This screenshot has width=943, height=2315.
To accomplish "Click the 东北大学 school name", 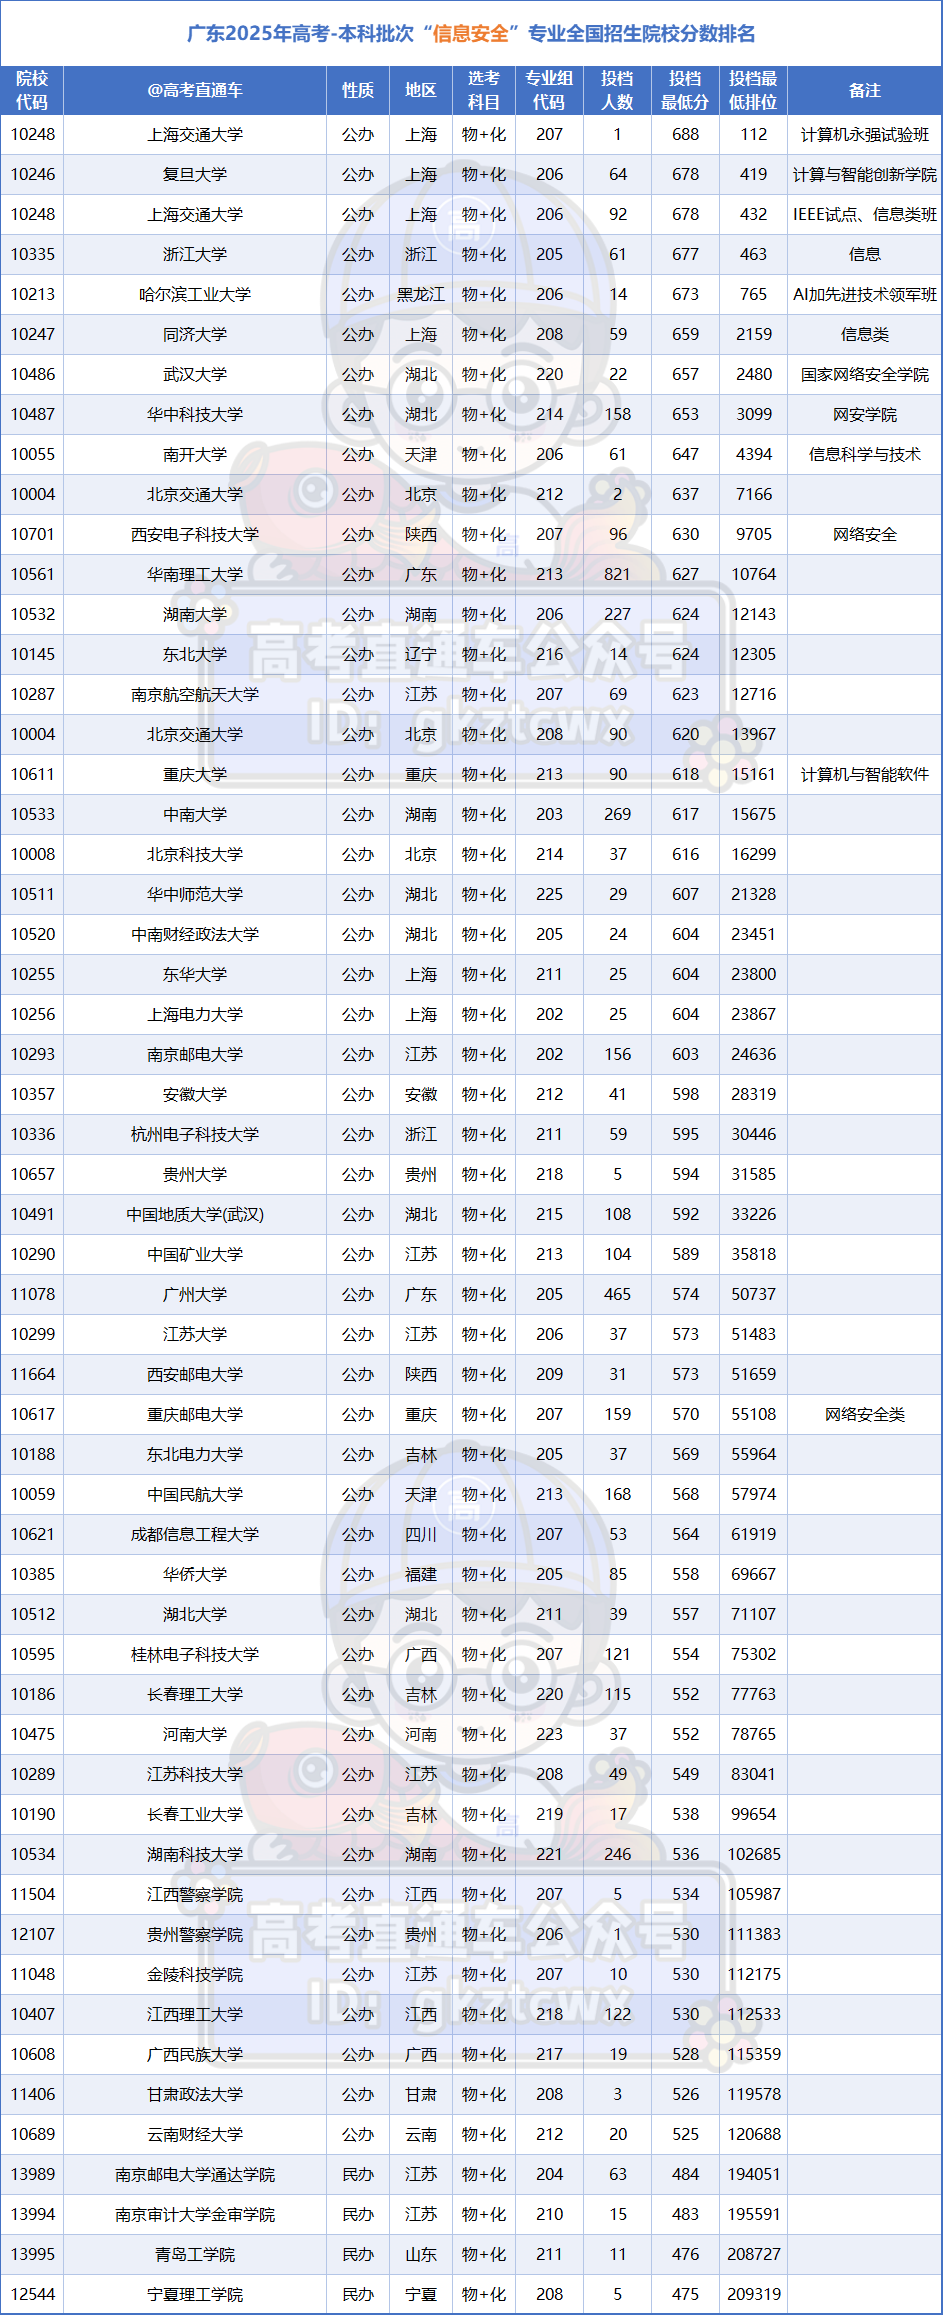I will click(x=195, y=654).
